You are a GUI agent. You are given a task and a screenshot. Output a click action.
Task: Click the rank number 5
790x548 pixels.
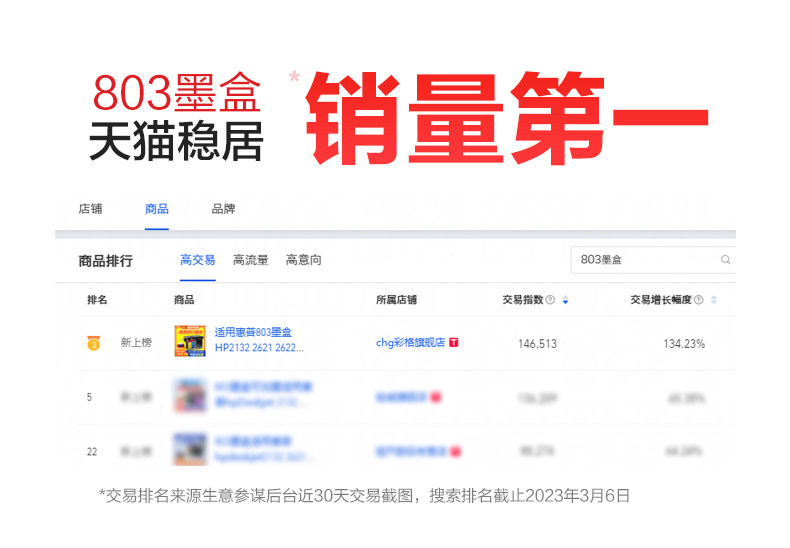pos(89,397)
